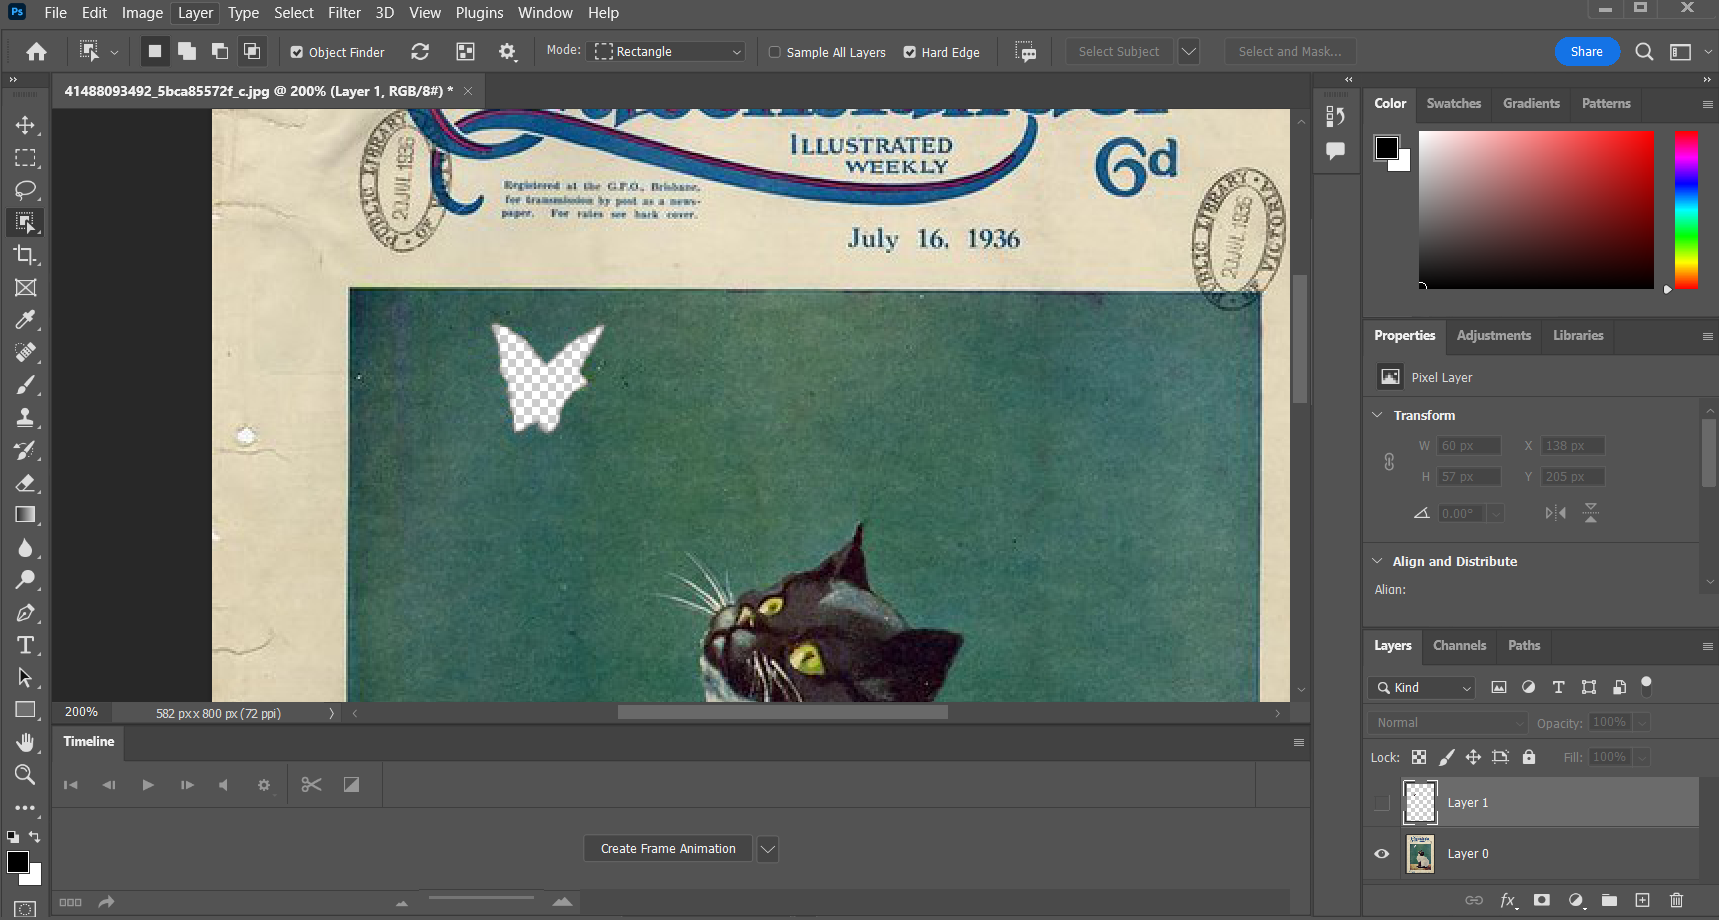Open Create Frame Animation dropdown arrow
1719x920 pixels.
coord(767,849)
